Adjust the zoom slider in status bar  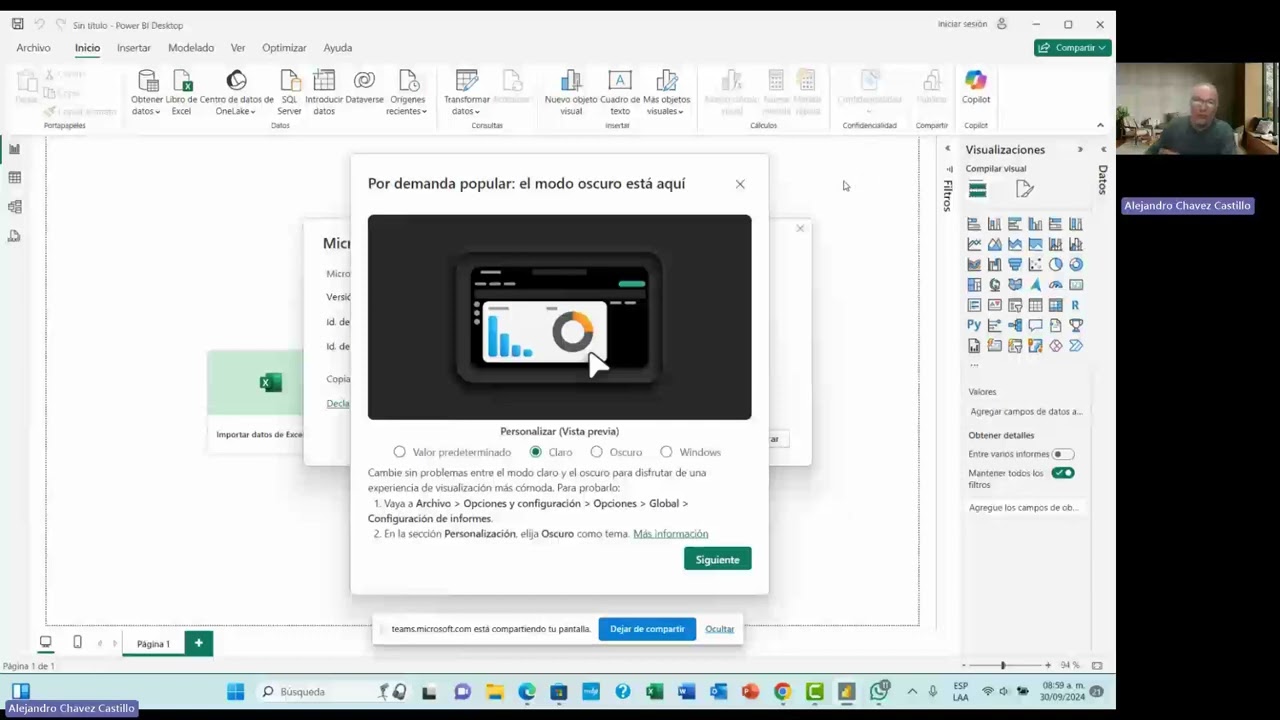click(x=1003, y=665)
